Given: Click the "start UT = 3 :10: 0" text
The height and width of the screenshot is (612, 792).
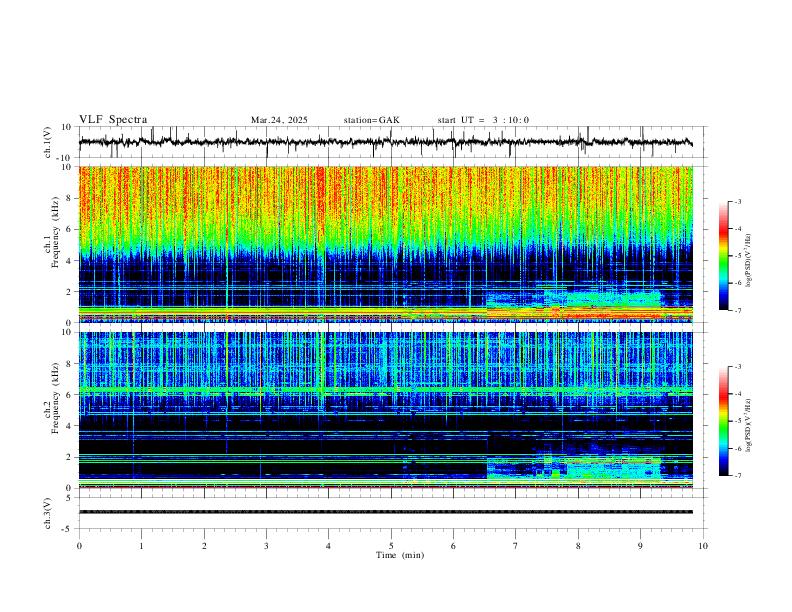Looking at the screenshot, I should 483,120.
